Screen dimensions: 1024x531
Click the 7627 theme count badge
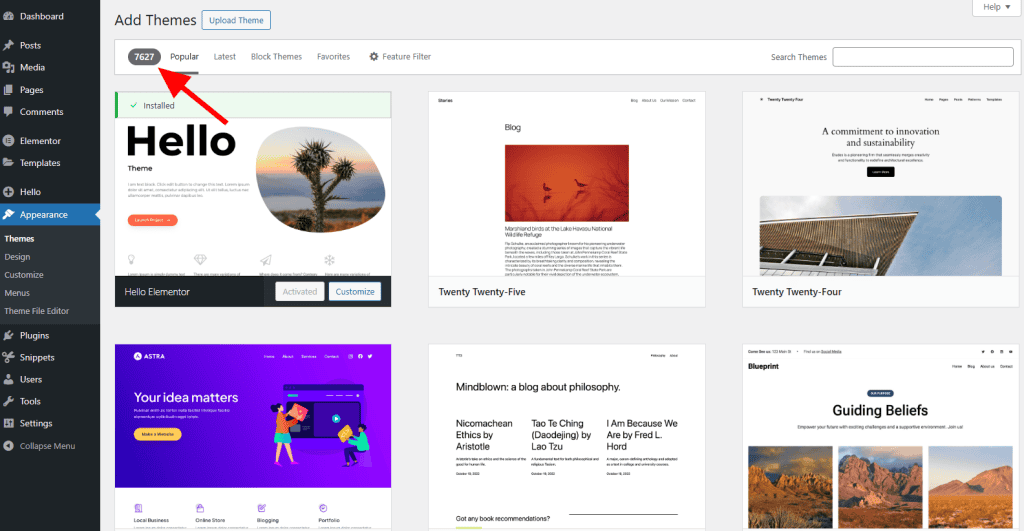coord(144,57)
